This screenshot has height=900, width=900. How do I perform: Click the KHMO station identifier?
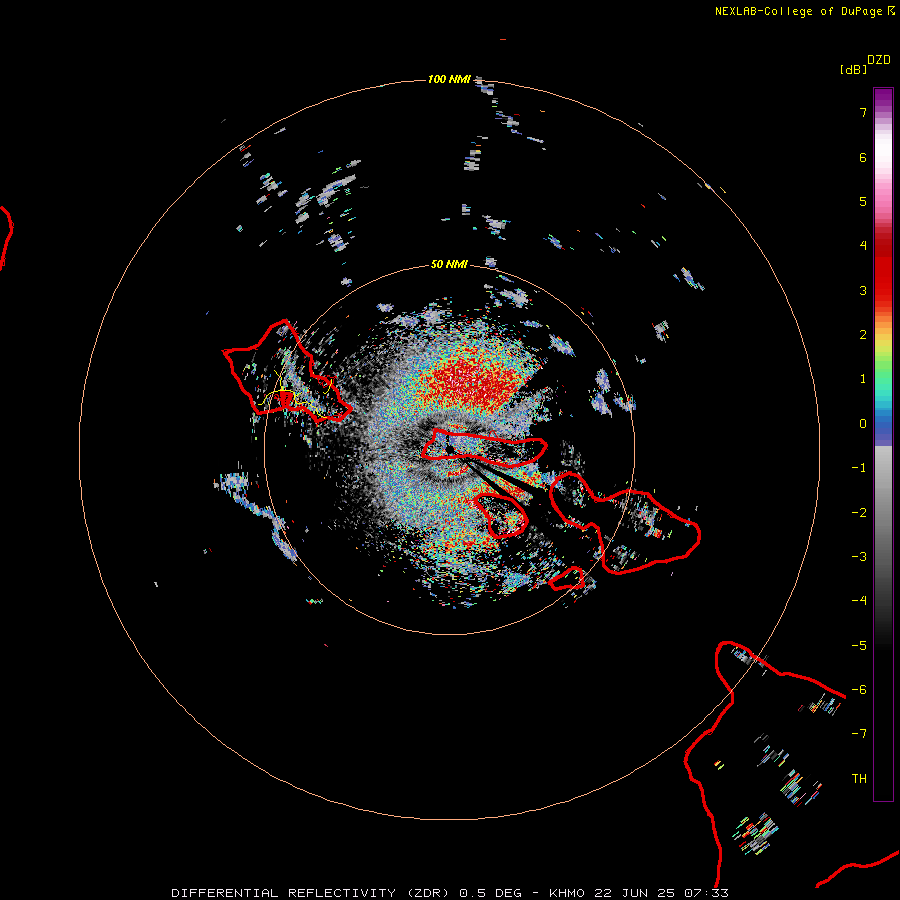(567, 893)
